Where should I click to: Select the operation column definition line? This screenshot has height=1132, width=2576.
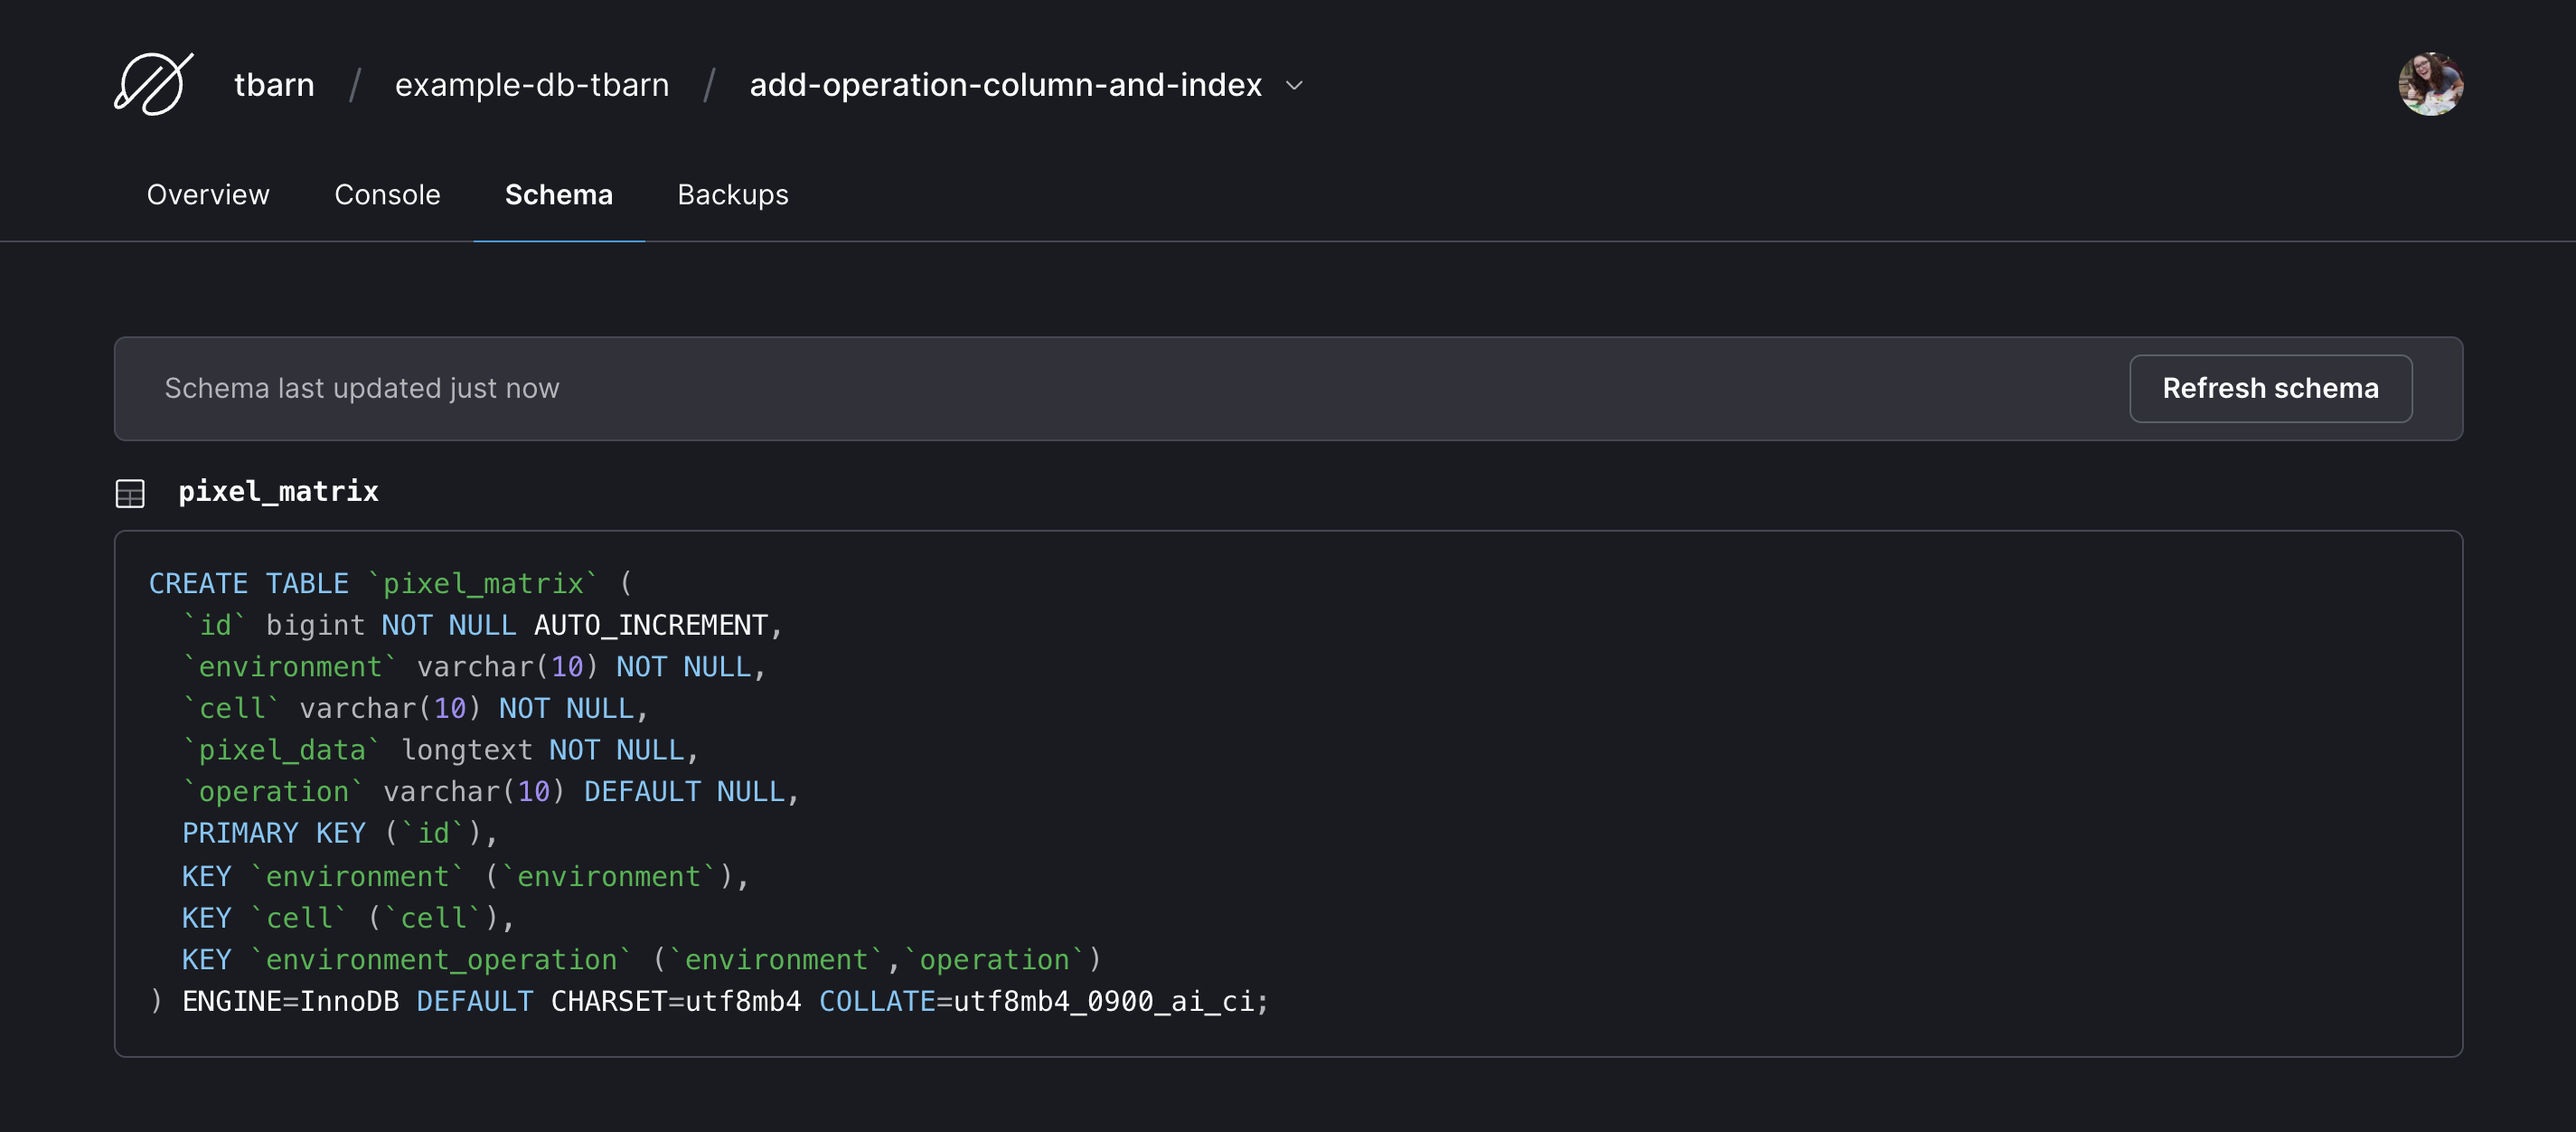click(x=490, y=791)
